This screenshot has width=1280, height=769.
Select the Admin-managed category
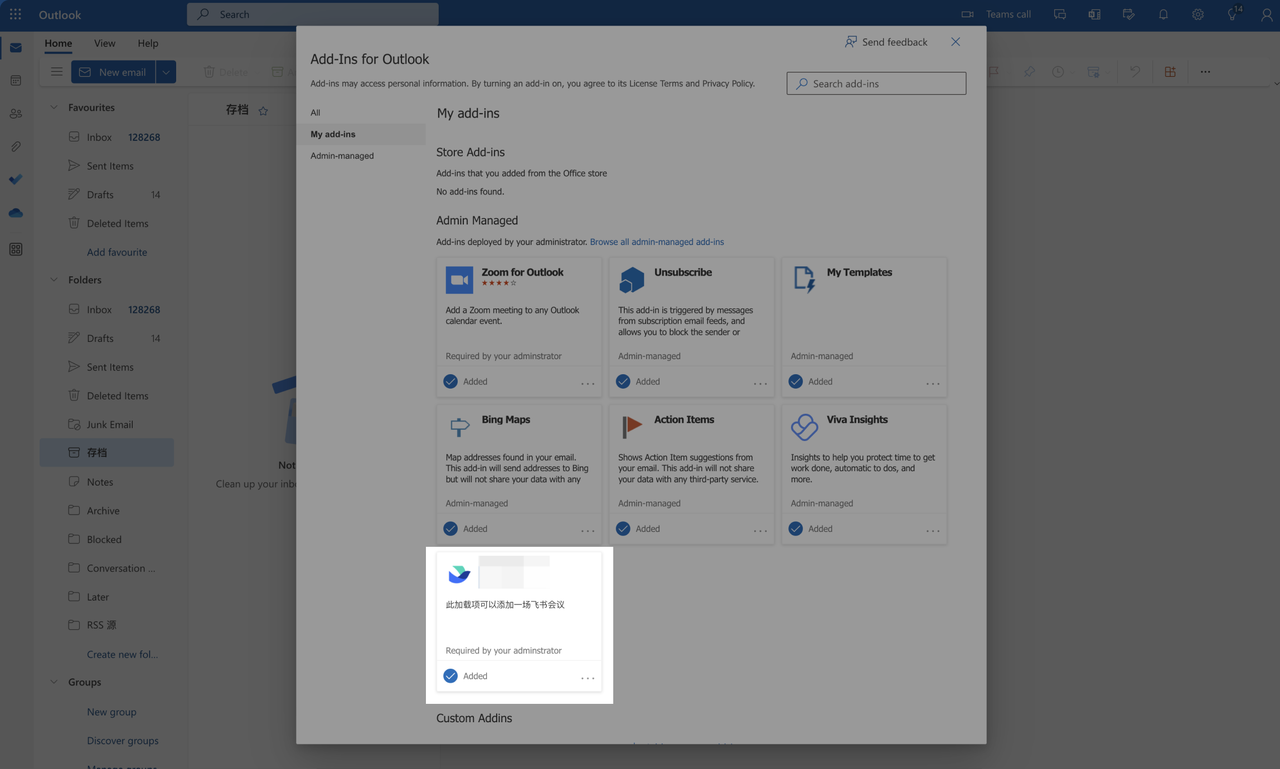point(342,155)
